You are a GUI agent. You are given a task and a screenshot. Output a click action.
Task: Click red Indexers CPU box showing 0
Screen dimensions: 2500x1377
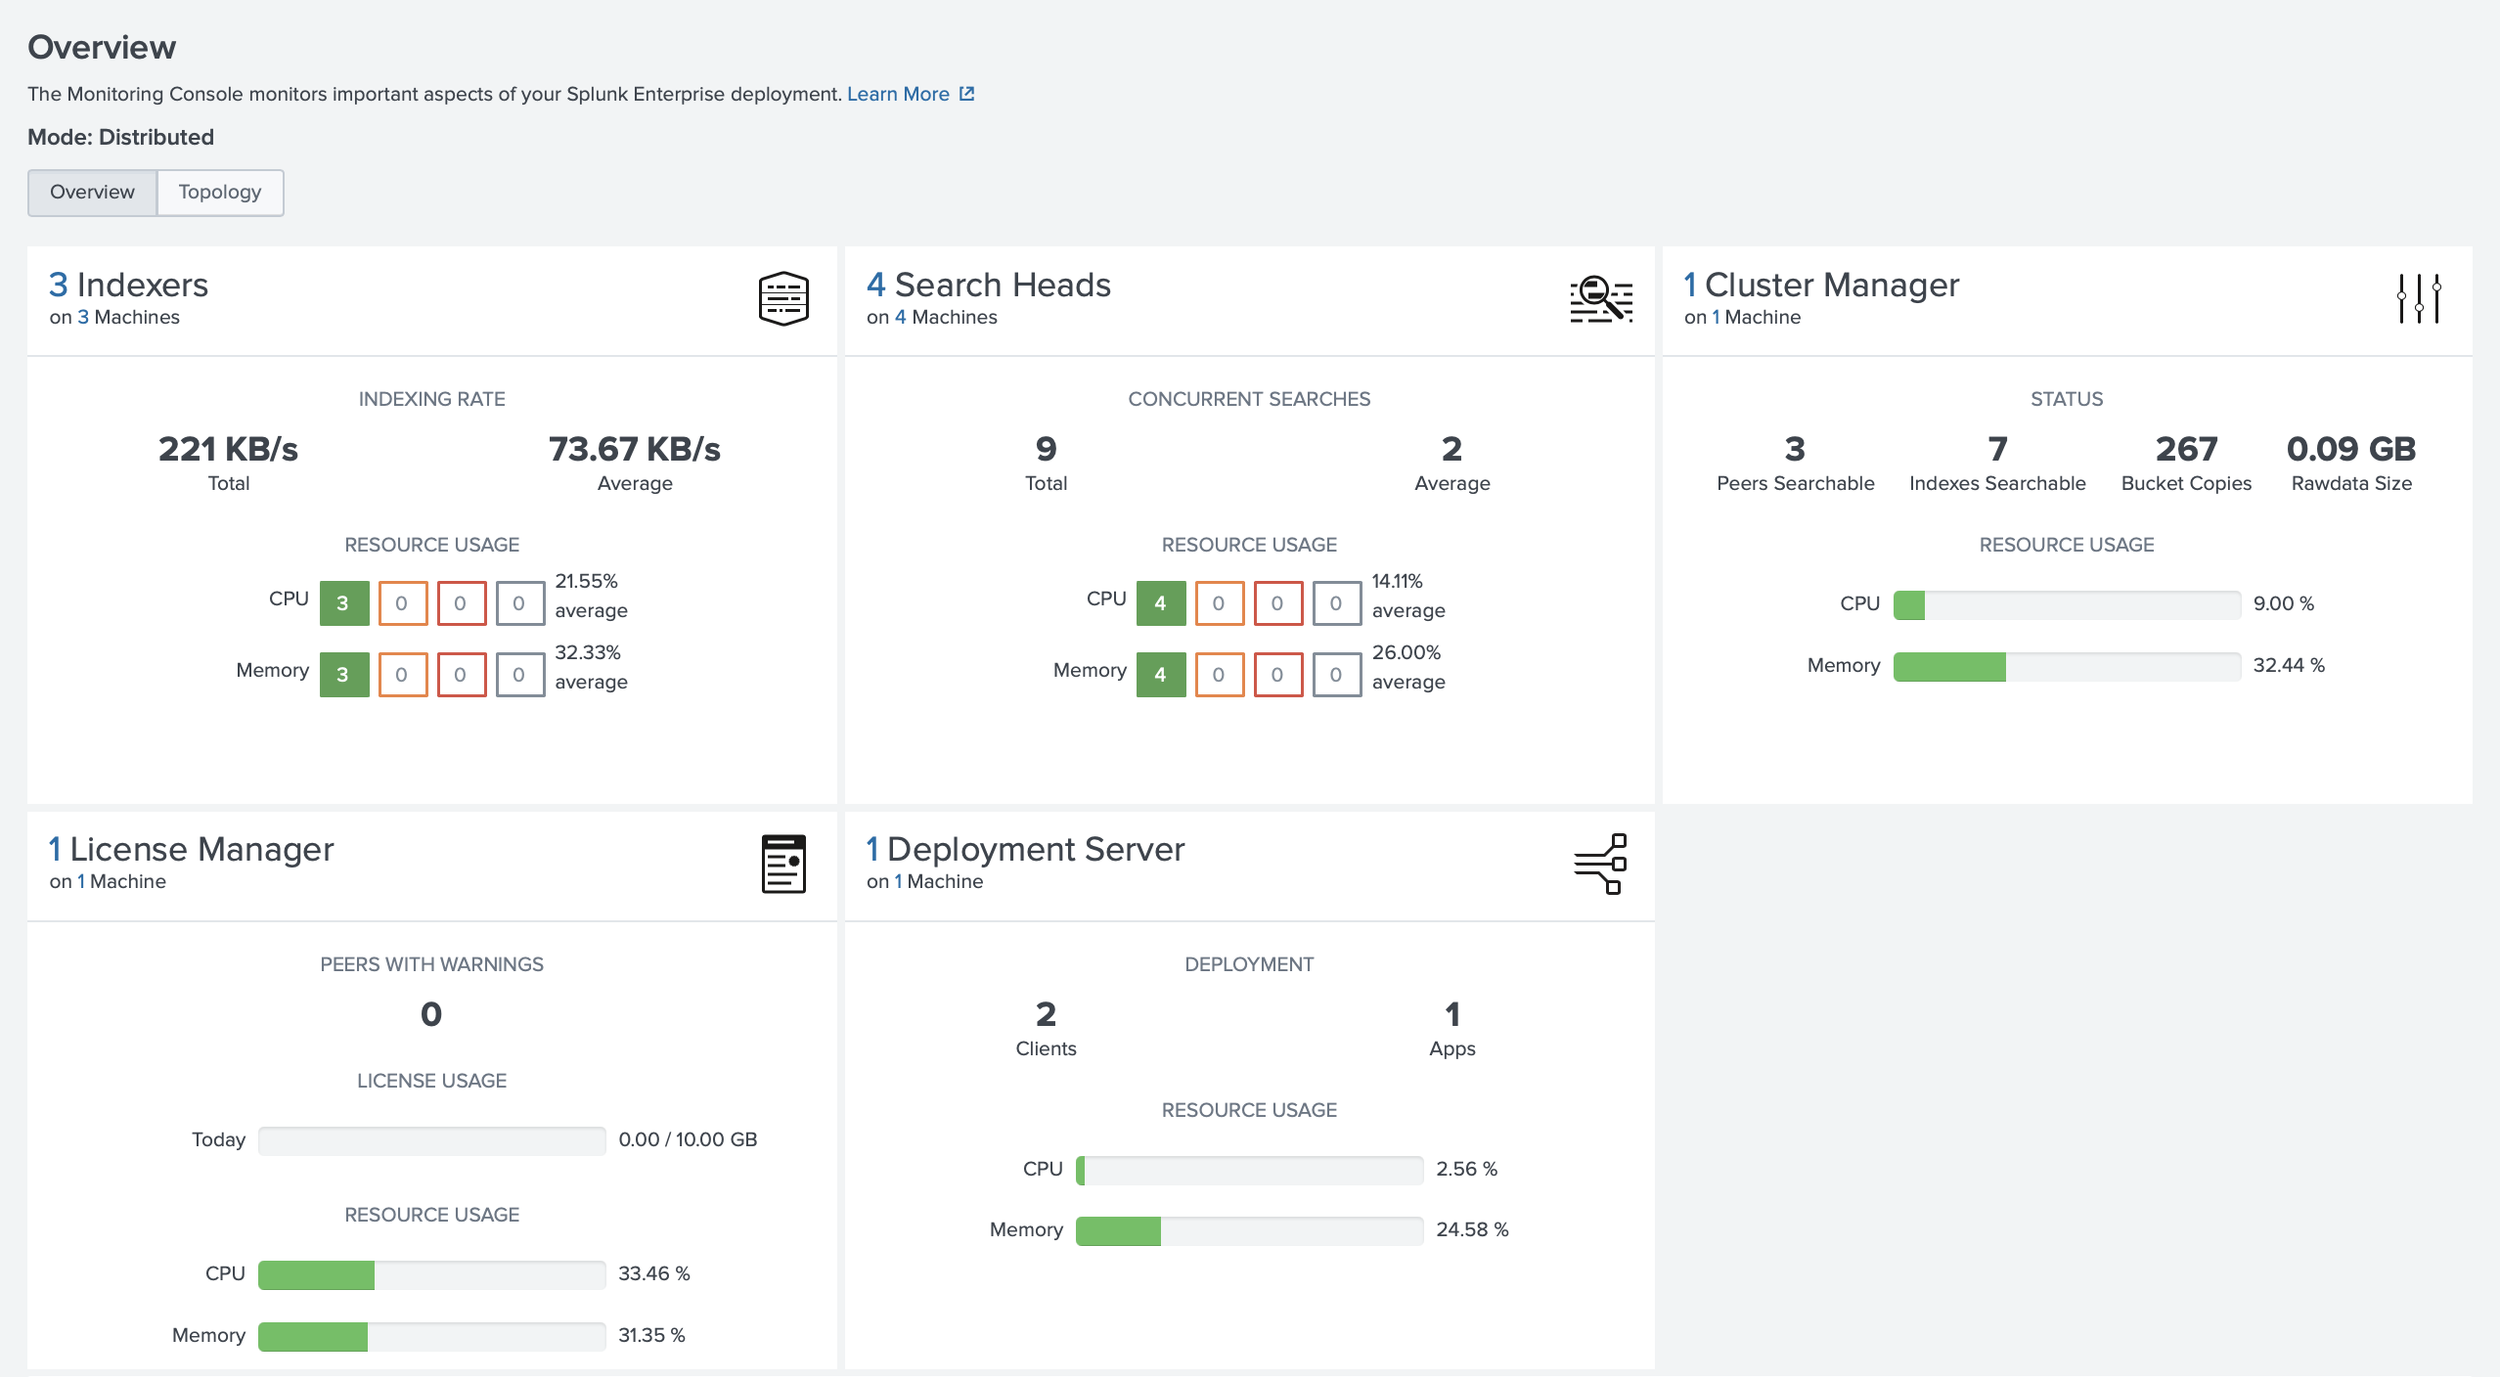[461, 603]
